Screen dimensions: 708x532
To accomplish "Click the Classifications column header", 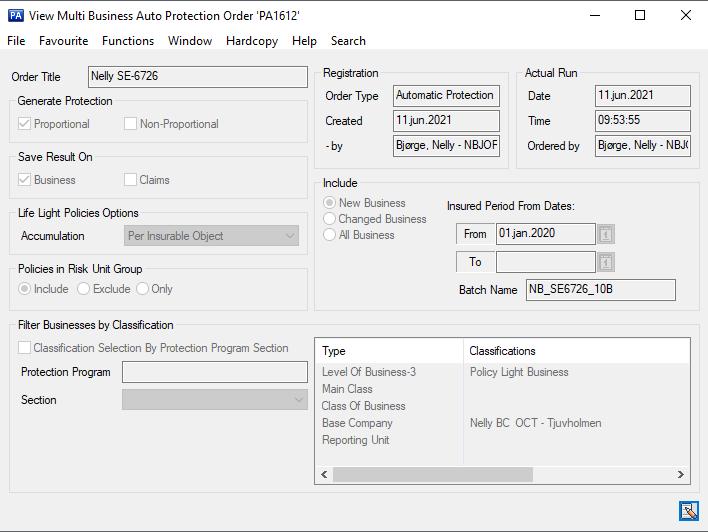I will coord(577,351).
